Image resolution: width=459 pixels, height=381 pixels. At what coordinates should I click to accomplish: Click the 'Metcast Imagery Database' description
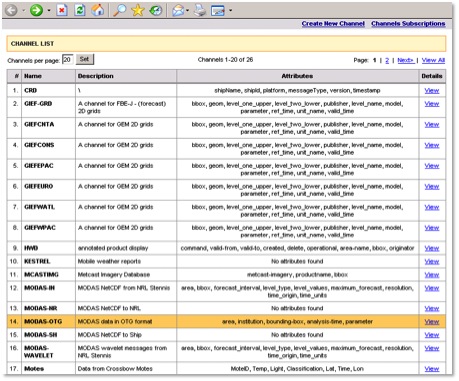click(114, 275)
